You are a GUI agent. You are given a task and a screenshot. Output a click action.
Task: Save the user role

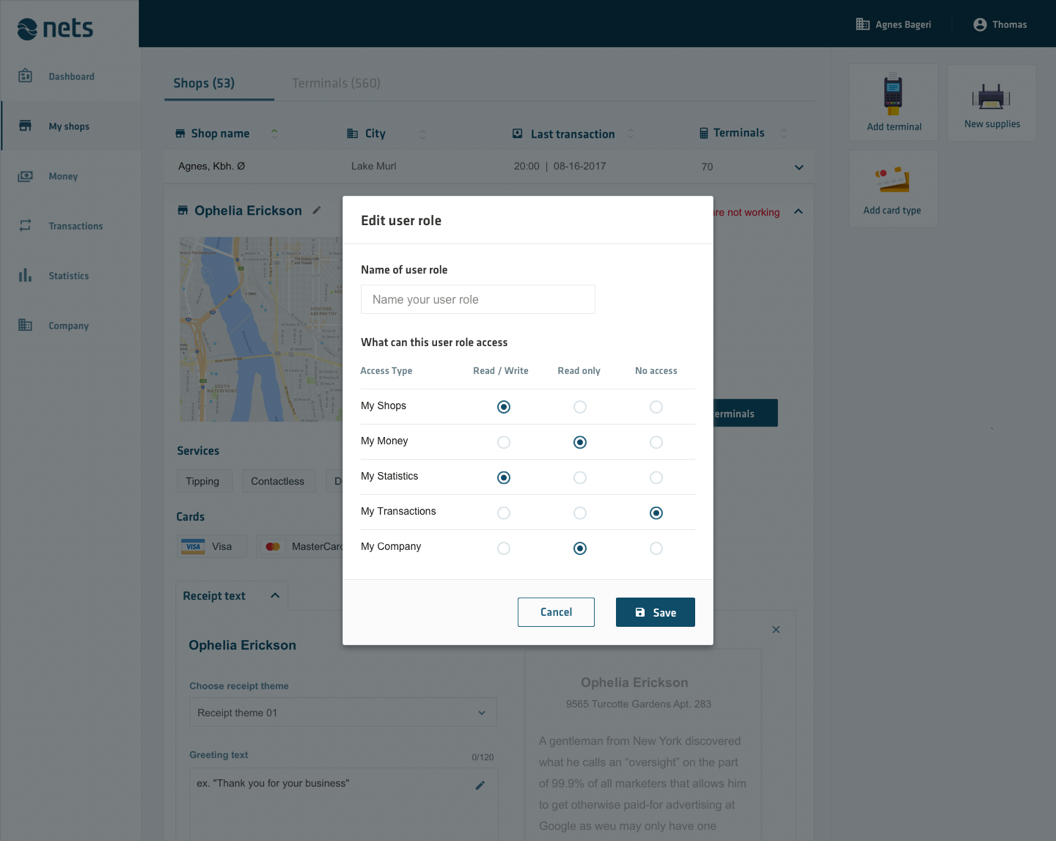pyautogui.click(x=655, y=612)
